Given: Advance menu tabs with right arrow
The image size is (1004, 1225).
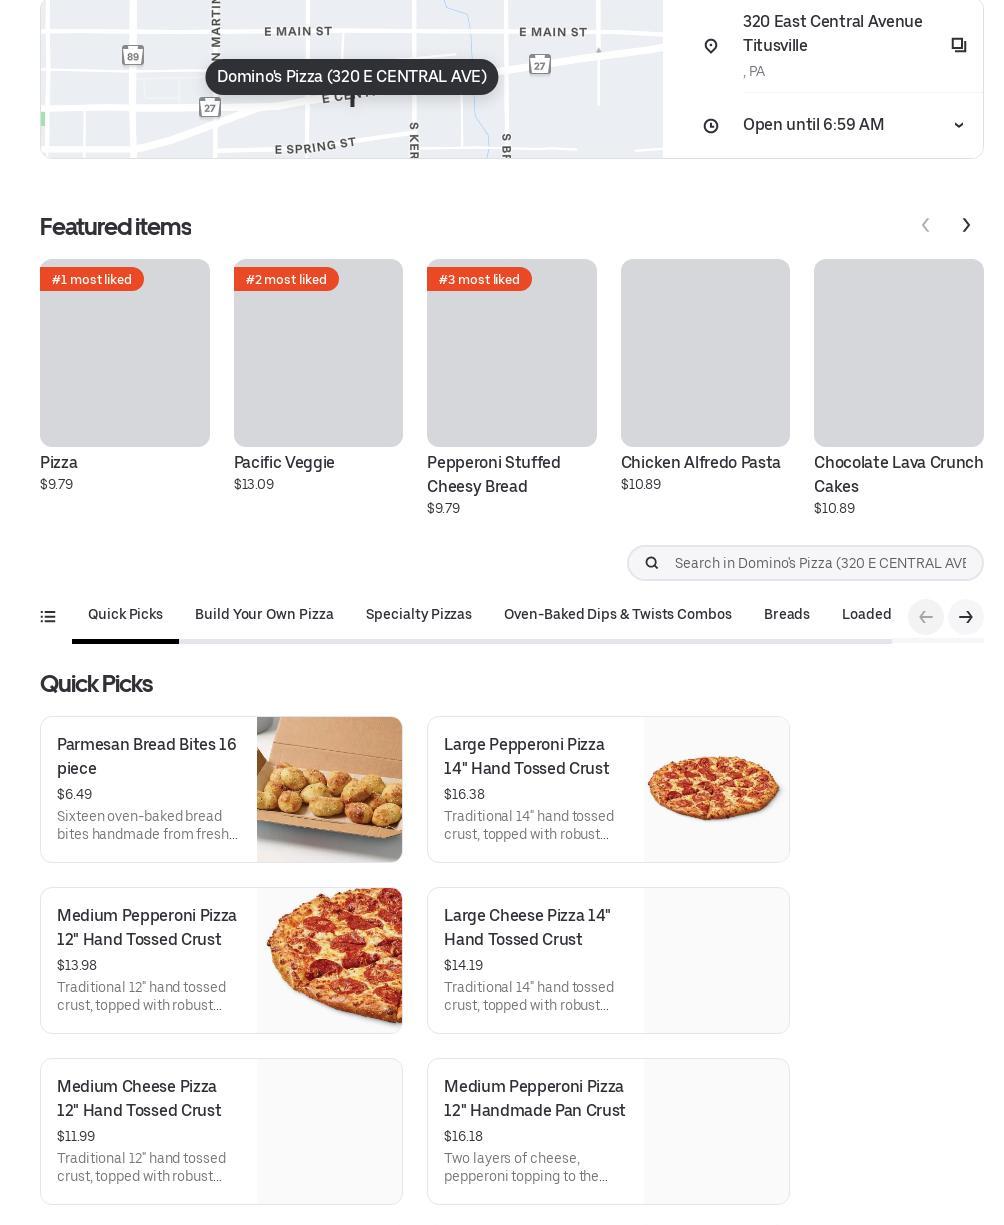Looking at the screenshot, I should [x=966, y=617].
